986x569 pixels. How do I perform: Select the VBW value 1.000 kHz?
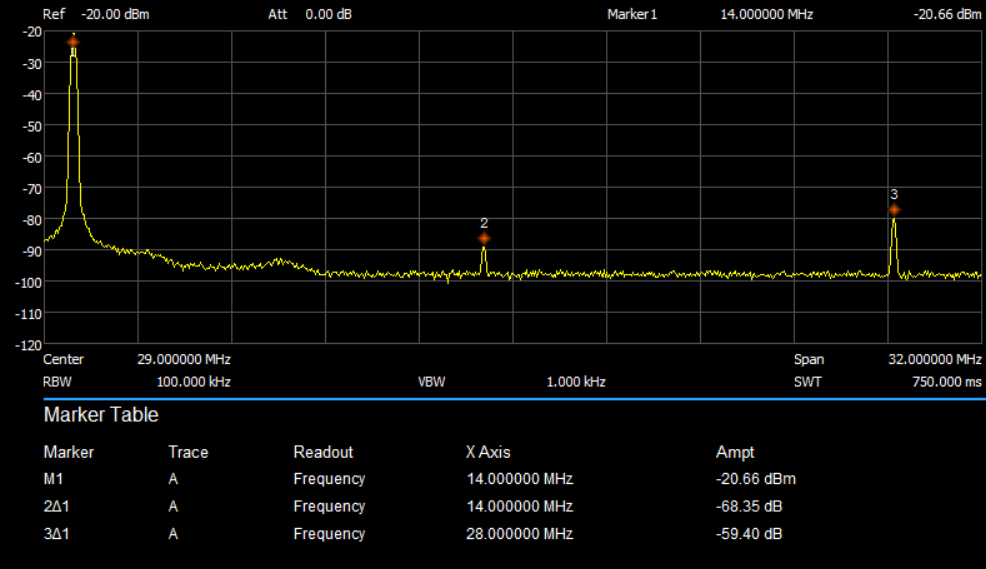pos(575,382)
